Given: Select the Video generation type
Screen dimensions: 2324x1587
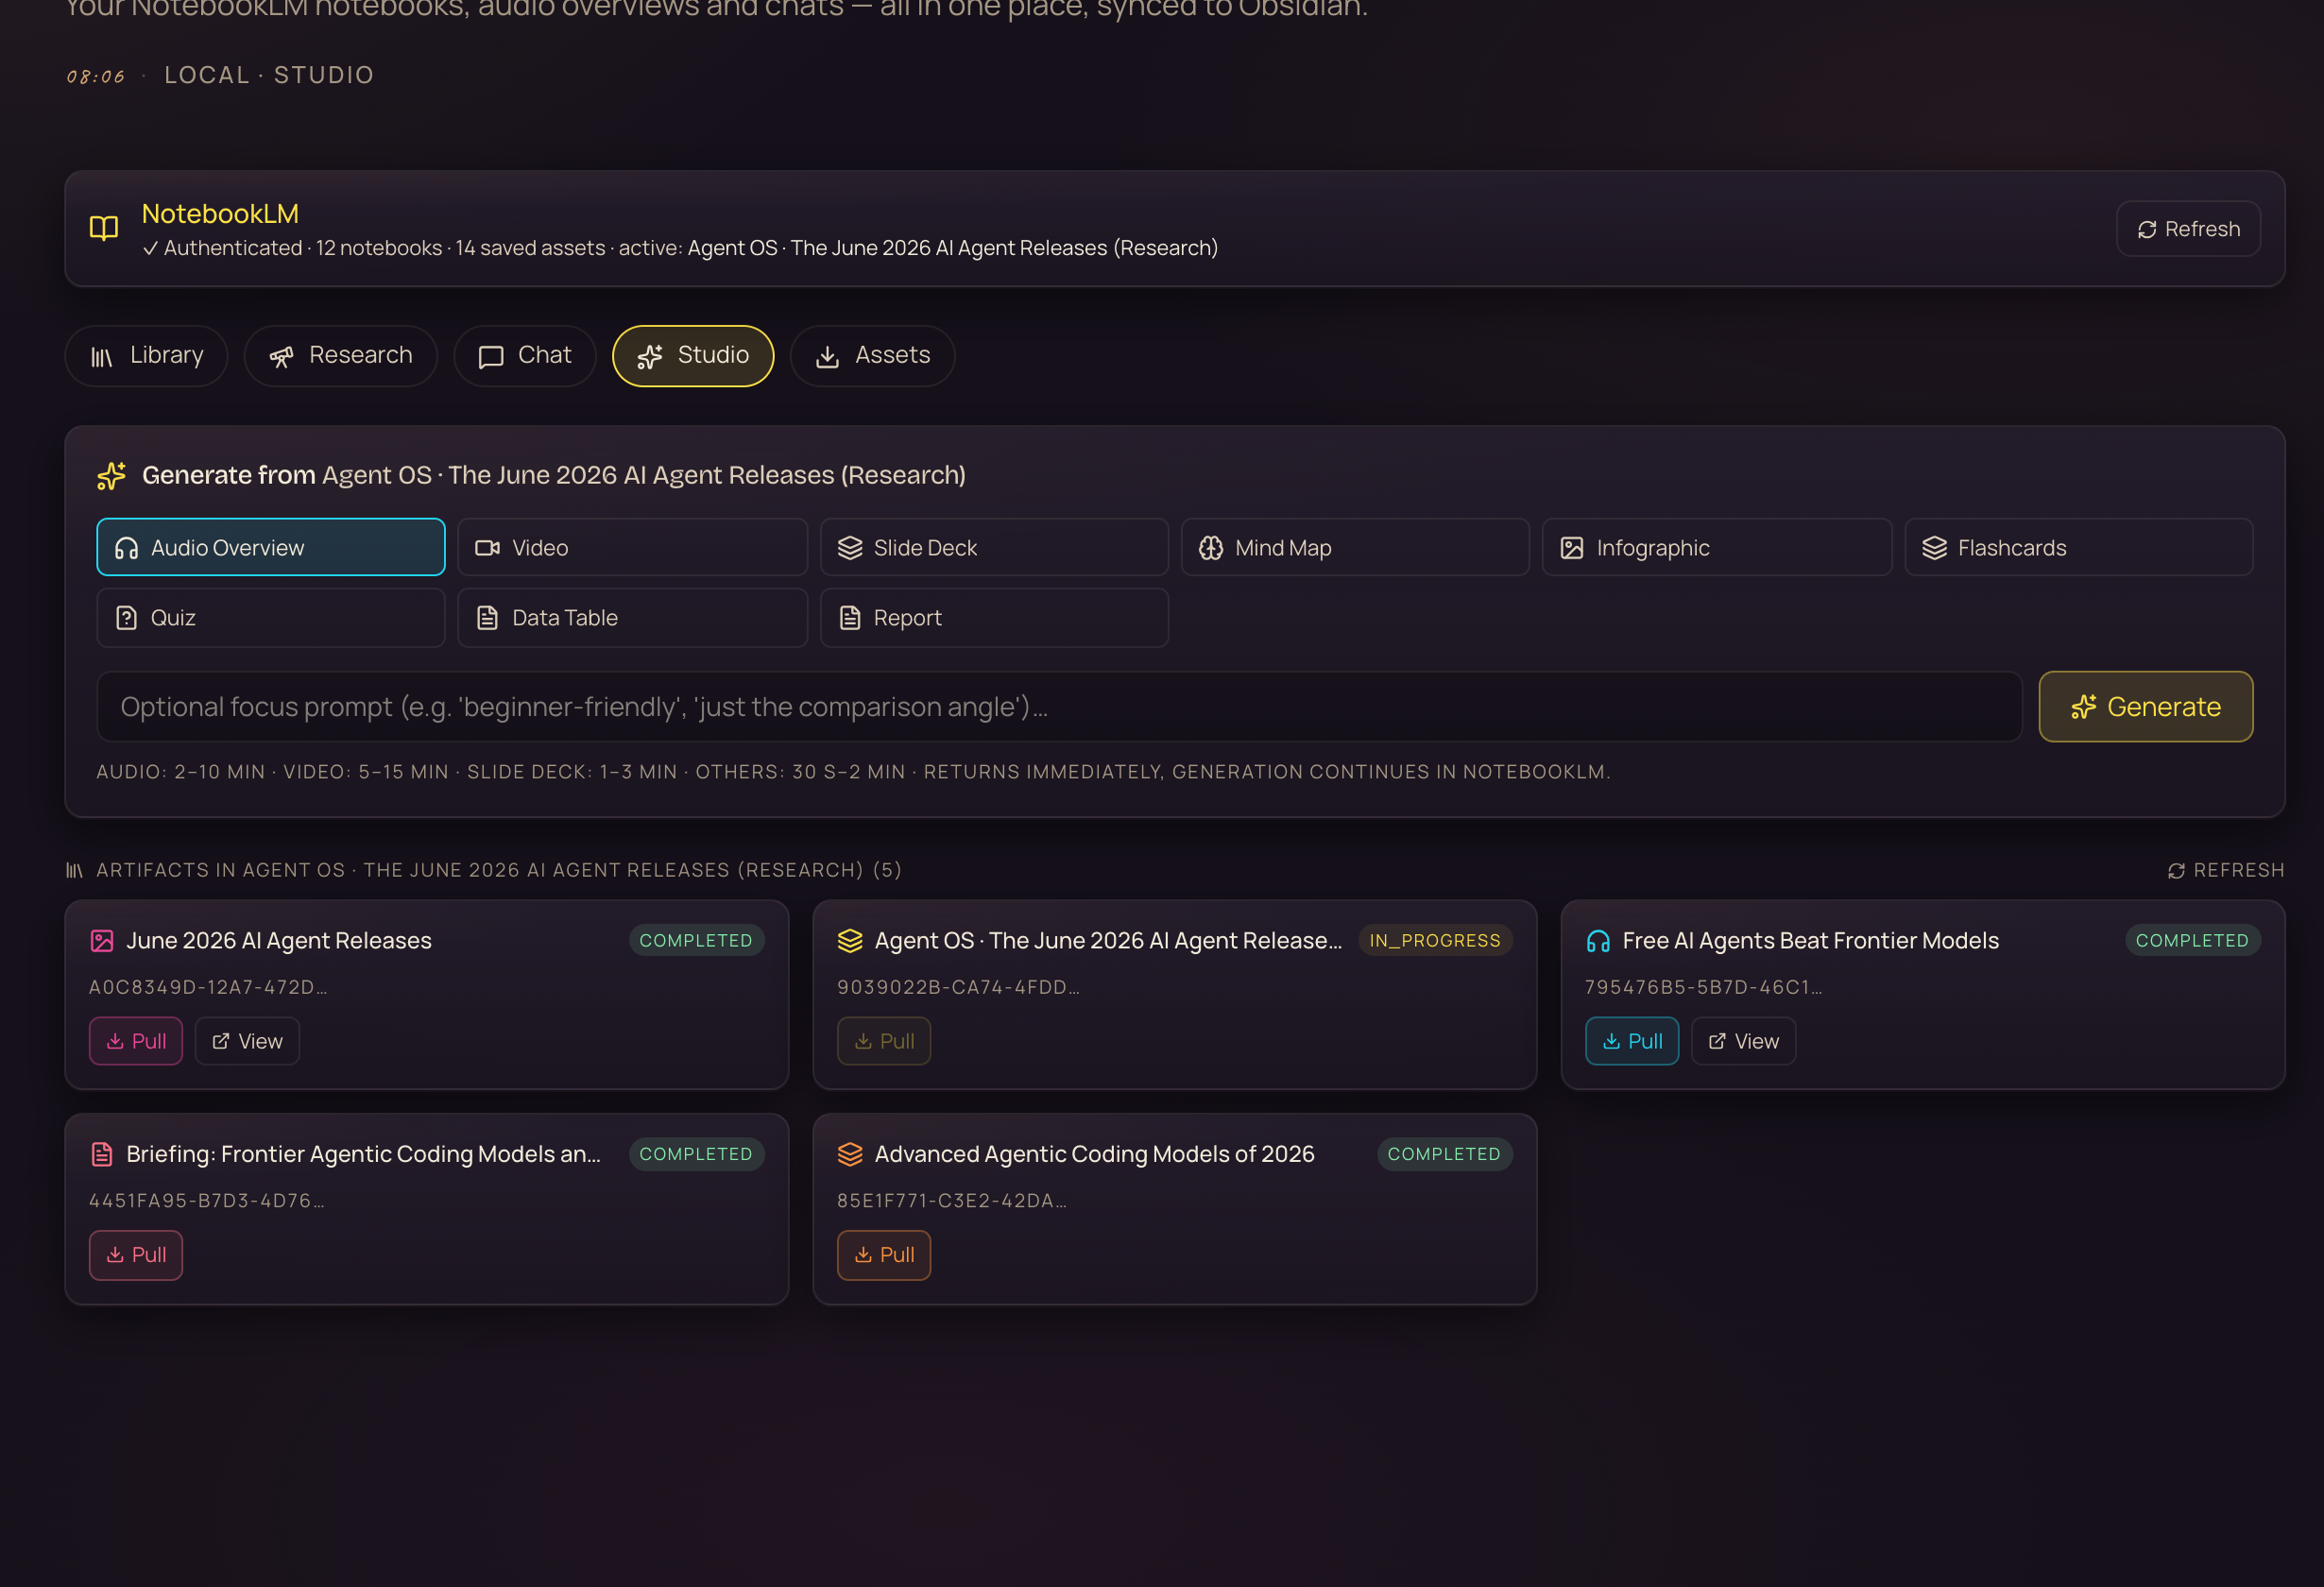Looking at the screenshot, I should point(633,547).
